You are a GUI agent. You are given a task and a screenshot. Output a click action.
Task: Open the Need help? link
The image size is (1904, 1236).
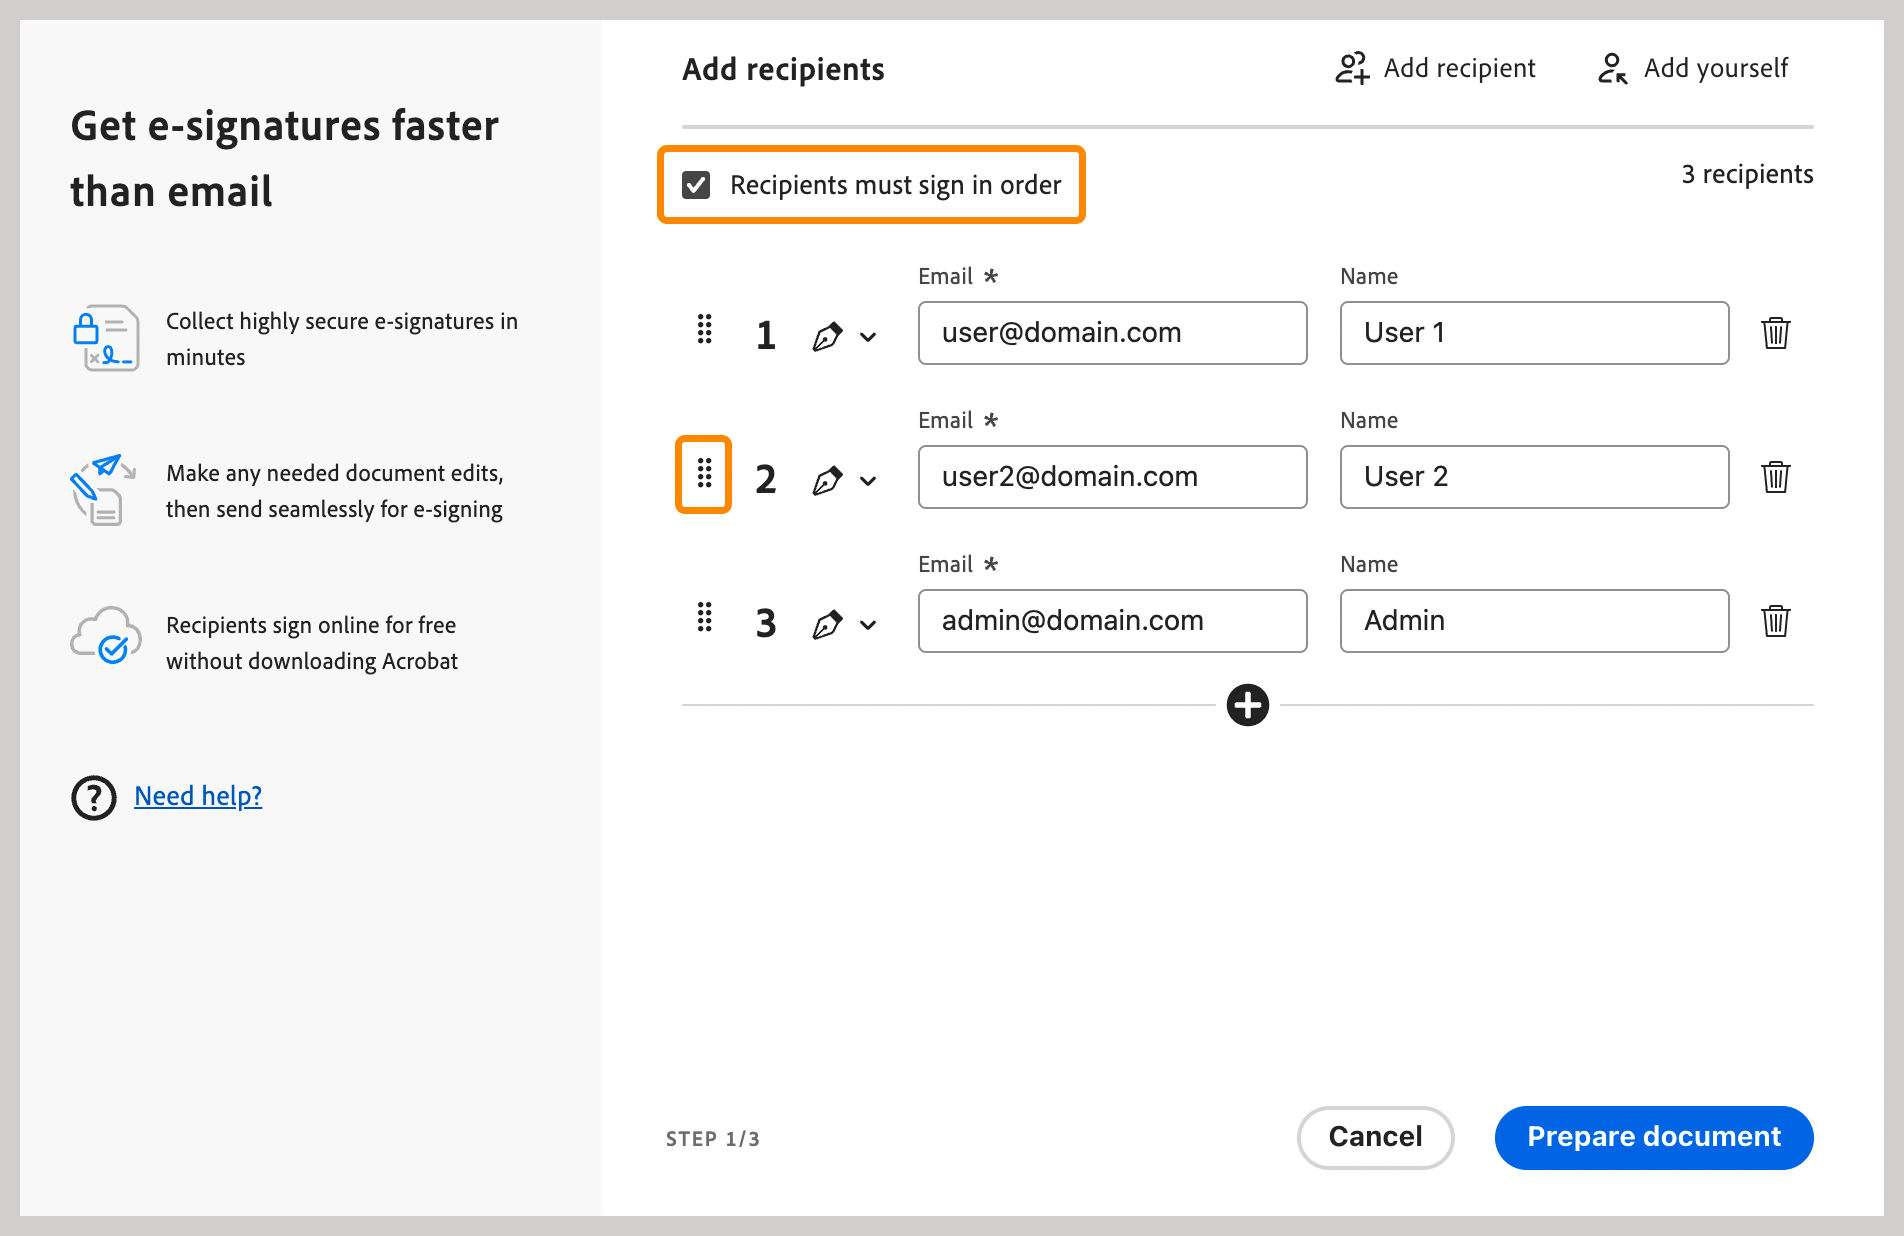(198, 796)
